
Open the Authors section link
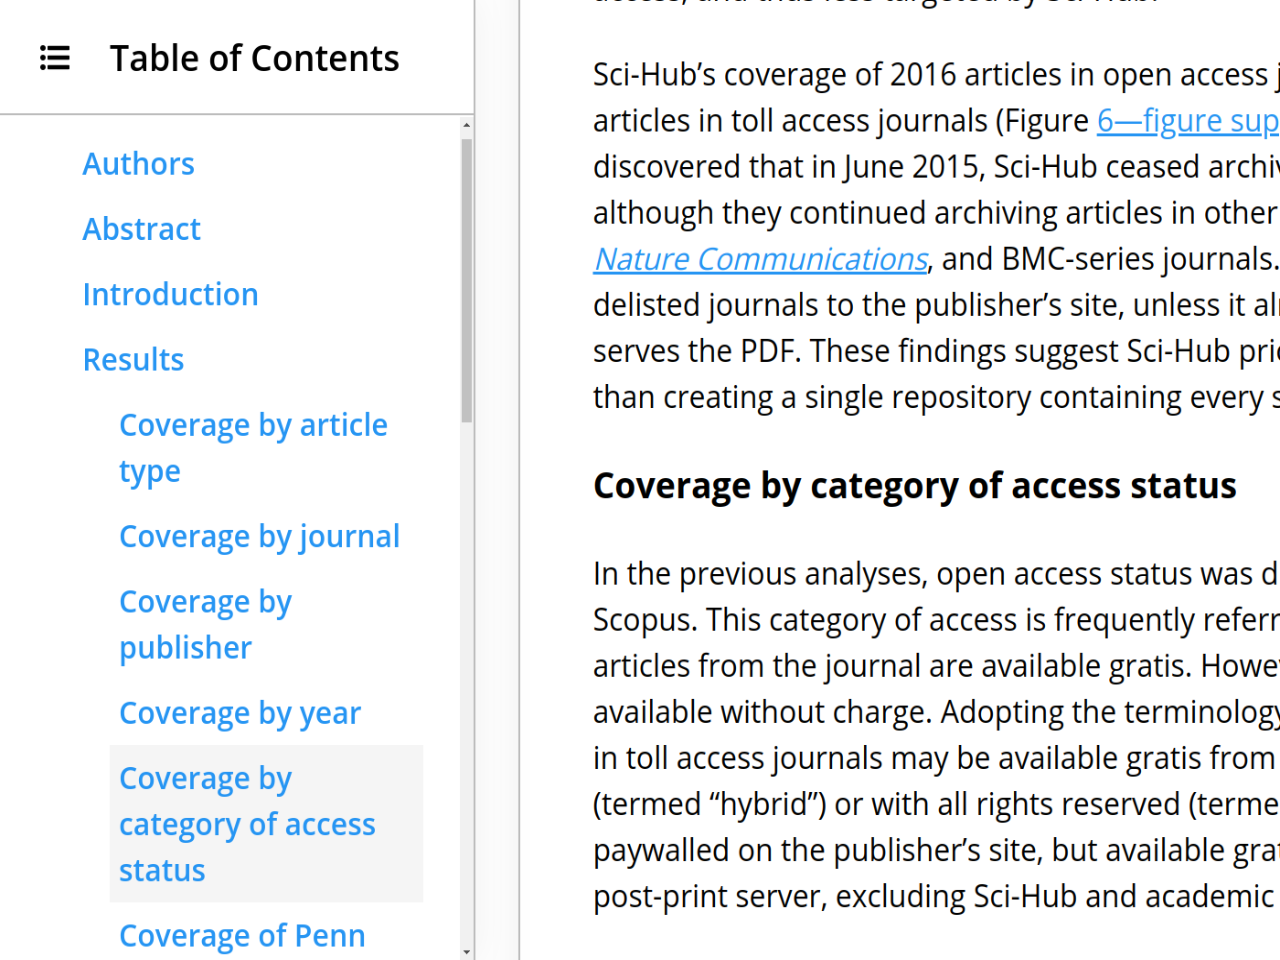138,164
